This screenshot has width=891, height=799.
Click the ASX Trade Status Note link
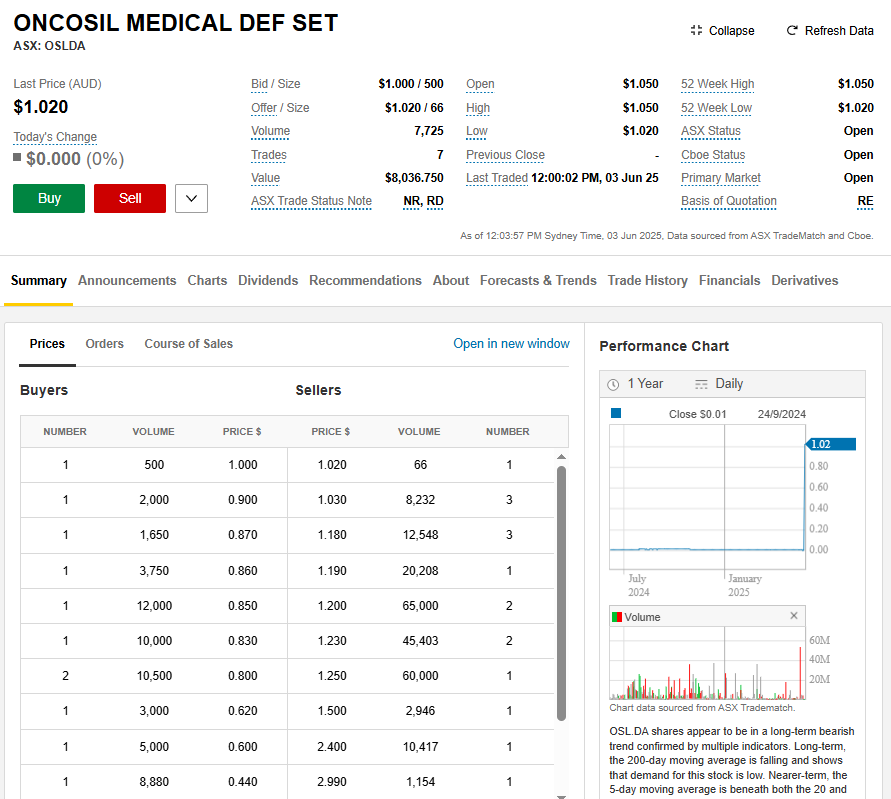tap(311, 201)
